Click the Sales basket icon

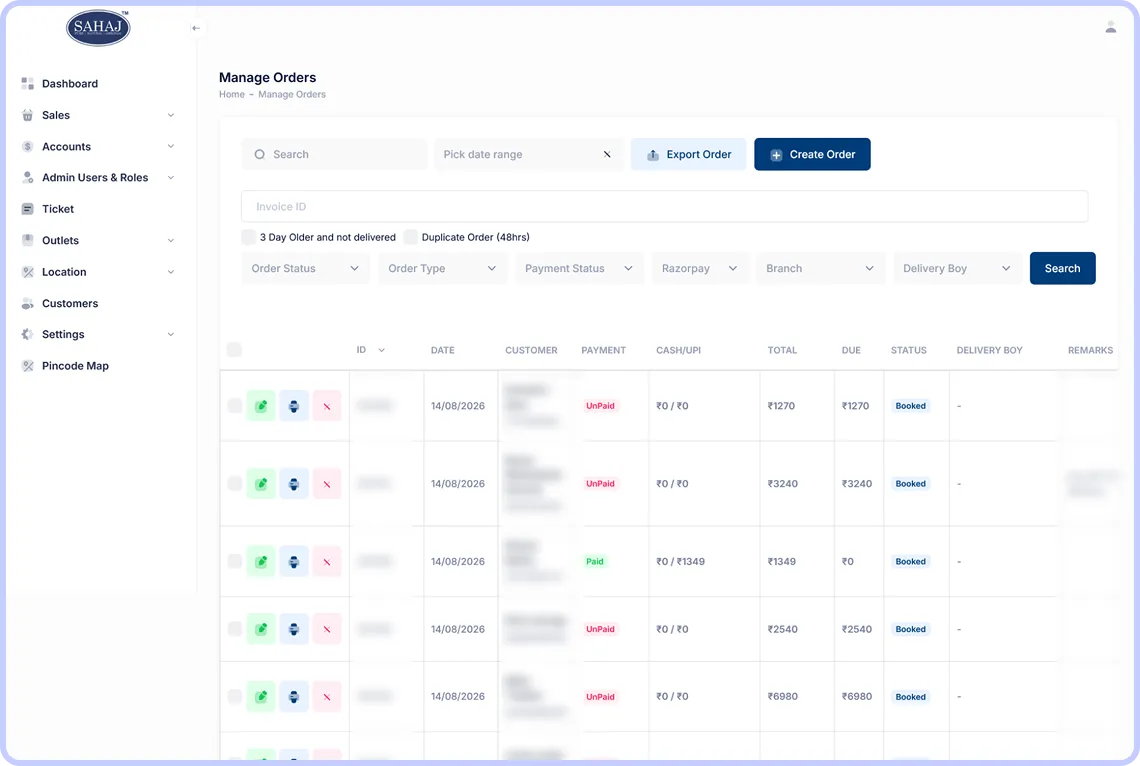[28, 115]
